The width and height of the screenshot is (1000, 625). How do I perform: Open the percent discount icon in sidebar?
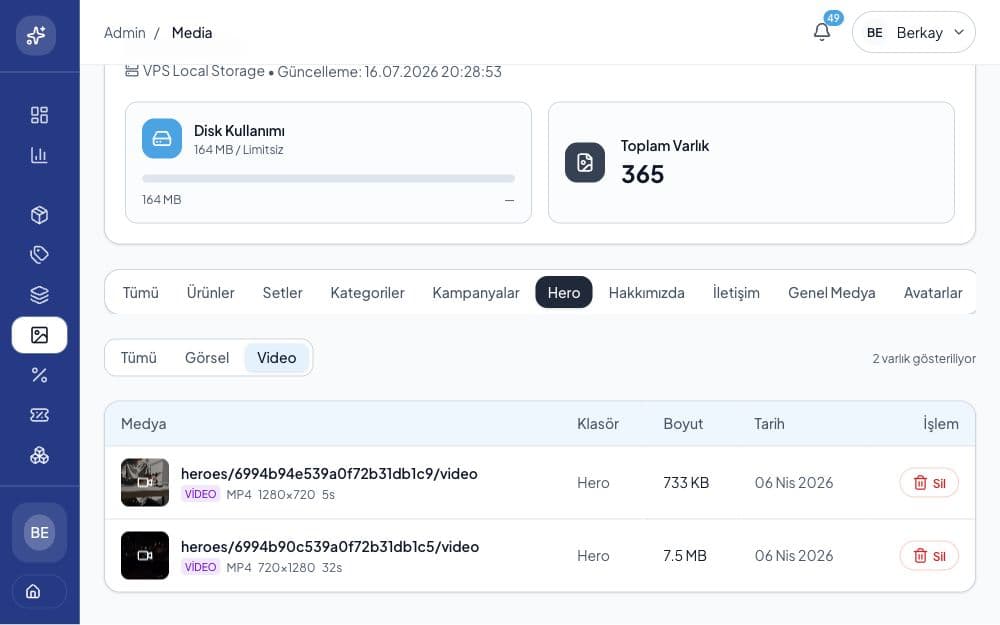[39, 375]
